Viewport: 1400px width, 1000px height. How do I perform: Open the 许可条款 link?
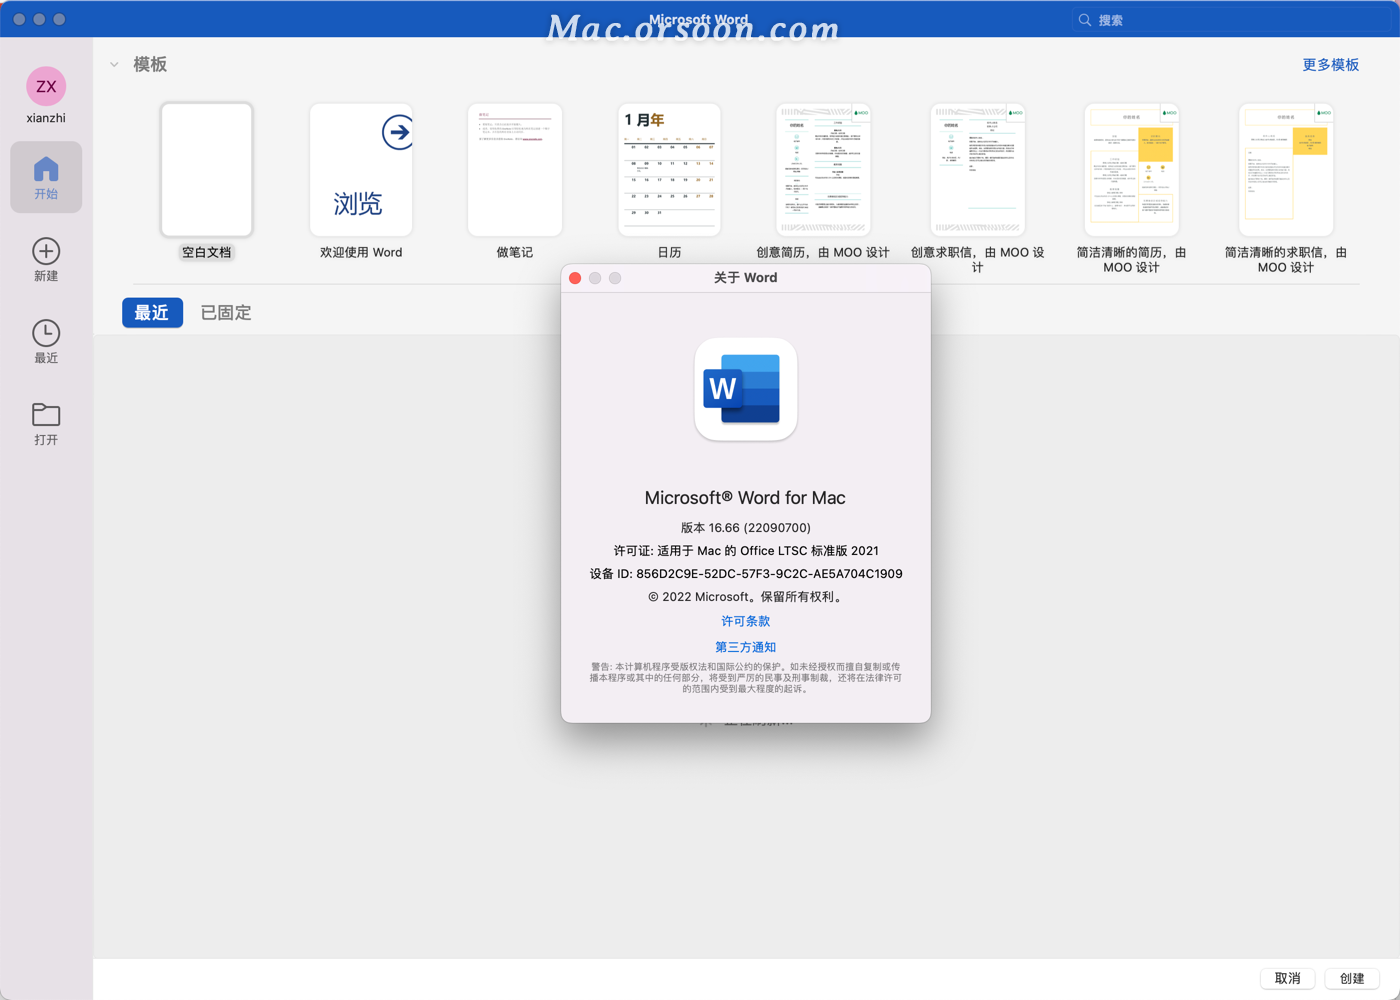point(746,621)
